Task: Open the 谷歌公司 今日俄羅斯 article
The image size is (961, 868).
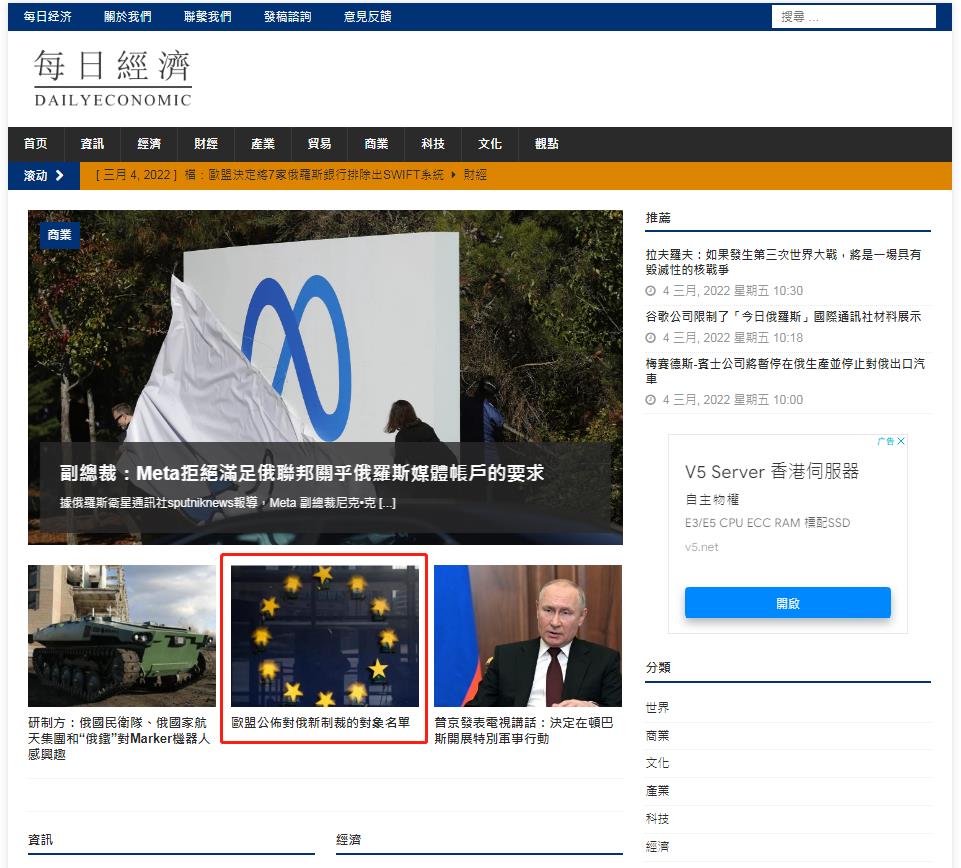Action: pyautogui.click(x=783, y=317)
